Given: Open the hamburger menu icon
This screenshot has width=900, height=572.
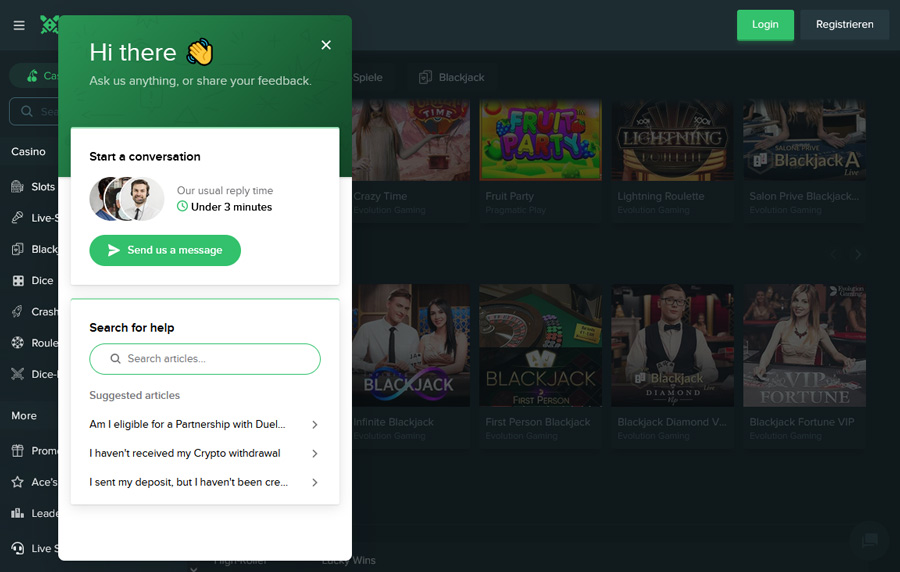Looking at the screenshot, I should 19,25.
